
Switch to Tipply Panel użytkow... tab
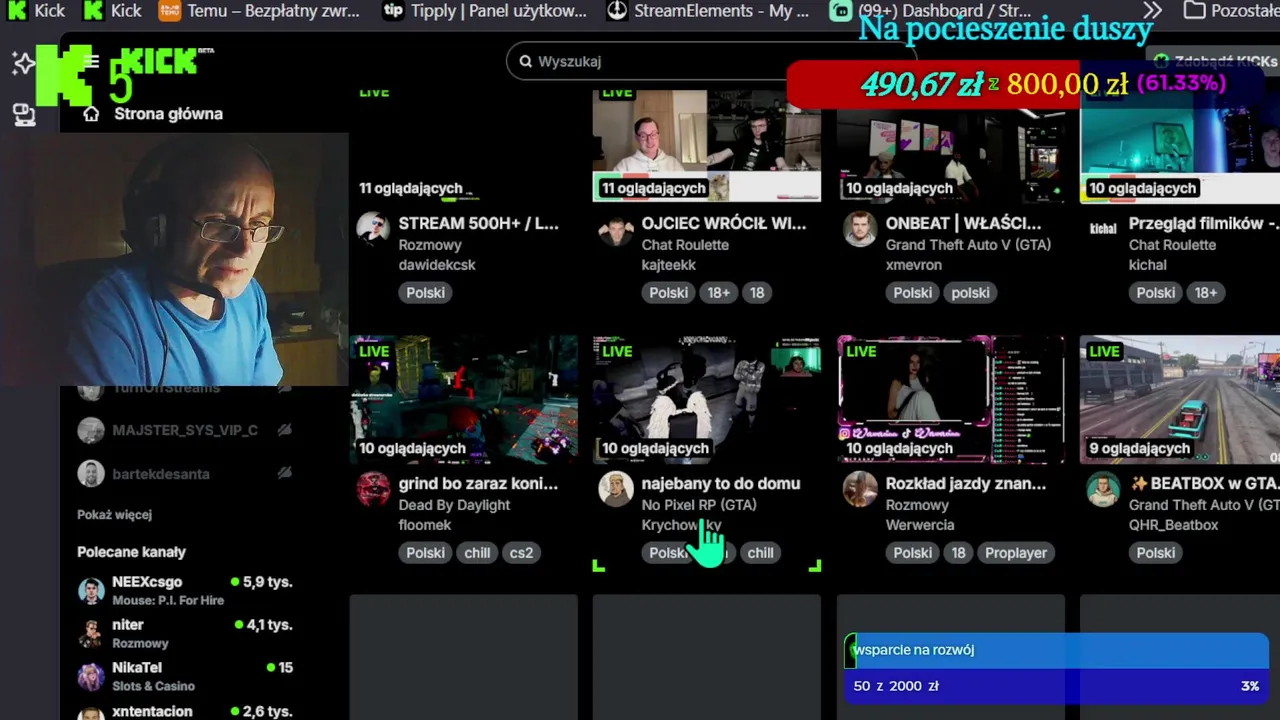pyautogui.click(x=486, y=11)
